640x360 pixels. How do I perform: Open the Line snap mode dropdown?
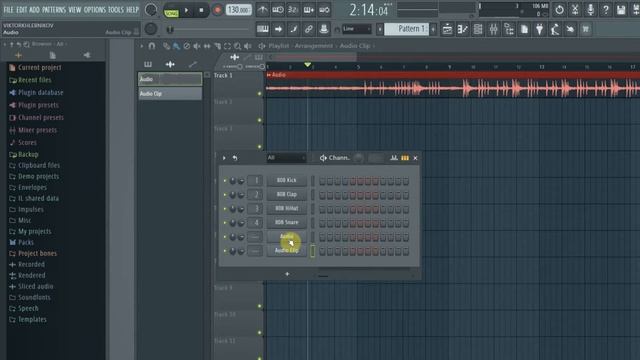tap(357, 29)
